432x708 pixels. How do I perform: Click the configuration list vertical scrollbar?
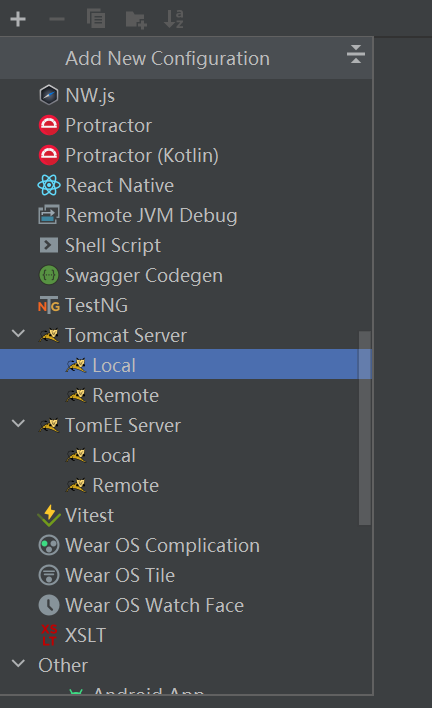[365, 428]
